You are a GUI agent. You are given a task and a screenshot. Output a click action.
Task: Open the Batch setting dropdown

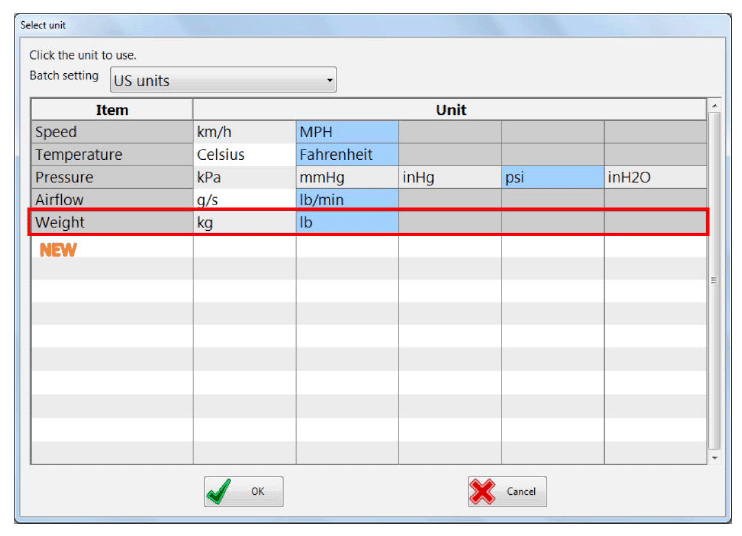click(x=222, y=81)
